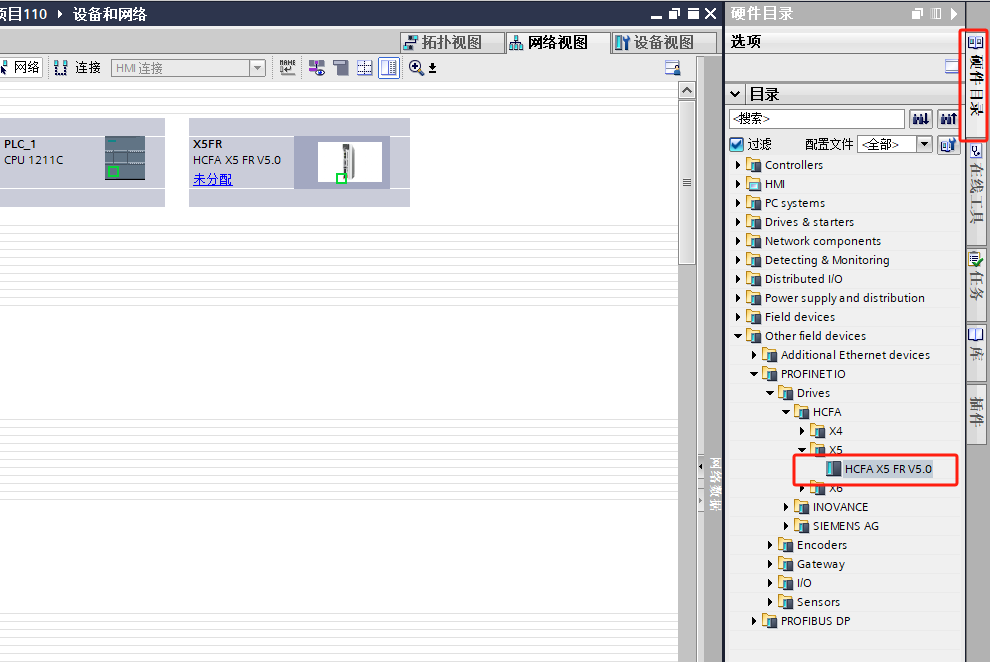Viewport: 990px width, 662px height.
Task: Expand the PC systems folder
Action: (738, 203)
